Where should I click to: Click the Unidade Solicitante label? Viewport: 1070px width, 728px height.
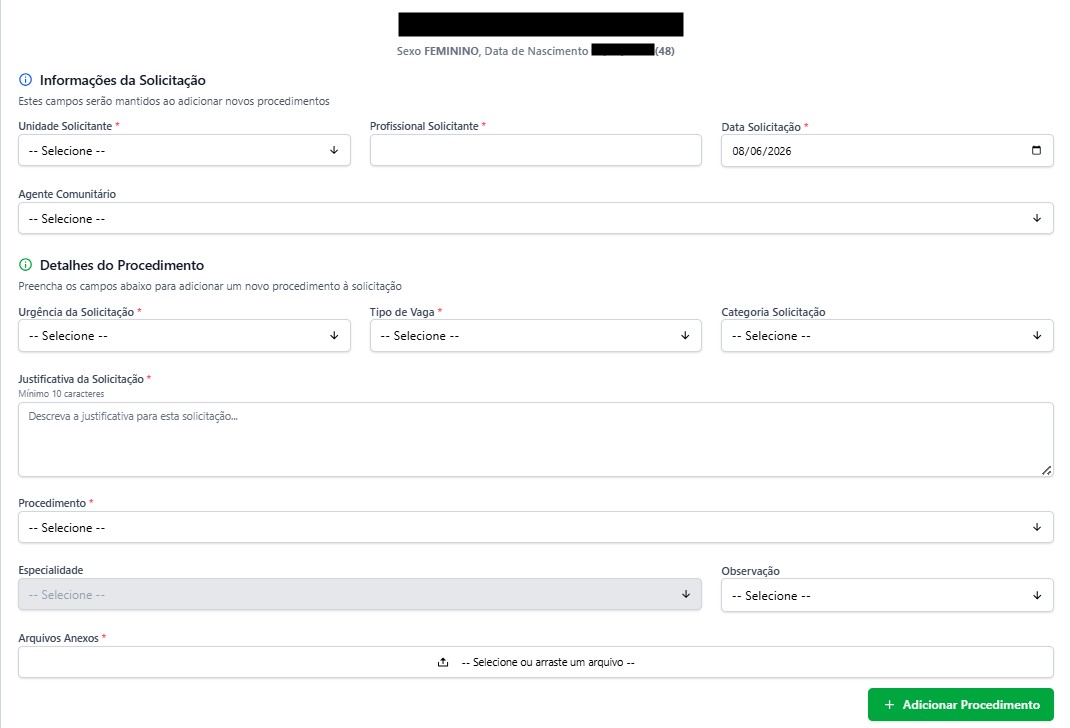click(x=65, y=126)
